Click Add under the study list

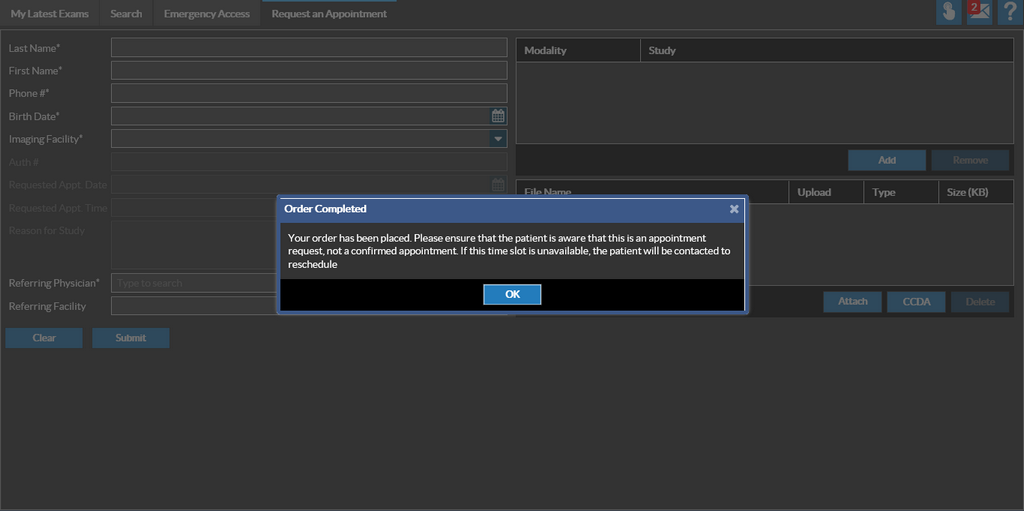click(886, 160)
